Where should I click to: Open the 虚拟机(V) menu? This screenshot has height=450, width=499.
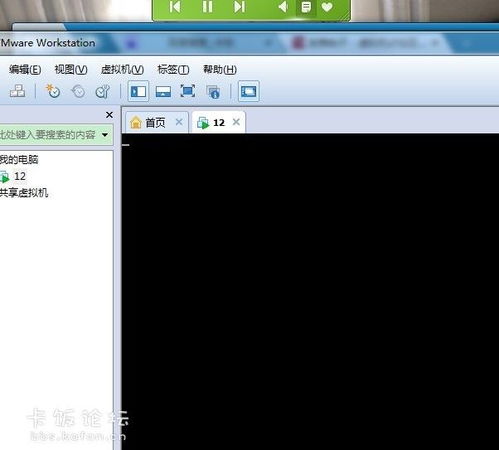click(122, 70)
